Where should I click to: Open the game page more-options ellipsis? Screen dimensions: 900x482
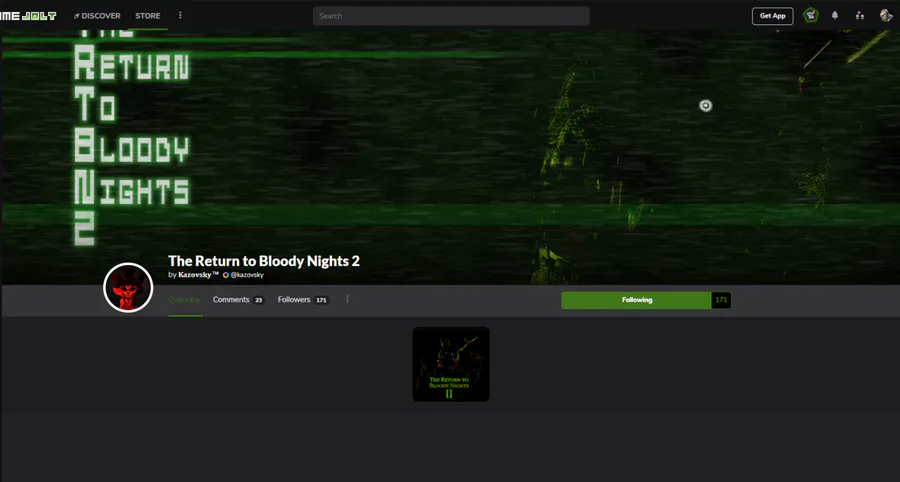tap(347, 299)
